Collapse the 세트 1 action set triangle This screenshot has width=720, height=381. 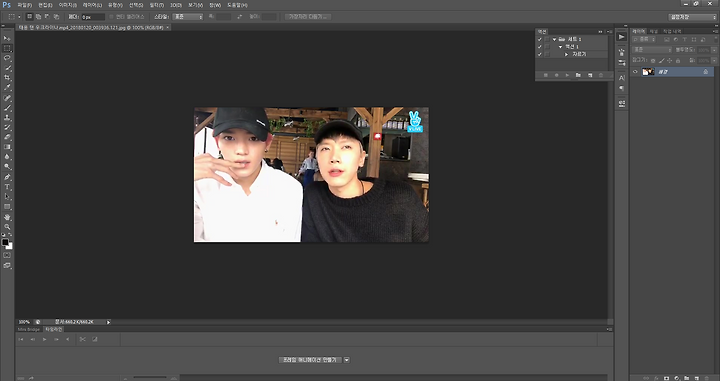[x=555, y=39]
